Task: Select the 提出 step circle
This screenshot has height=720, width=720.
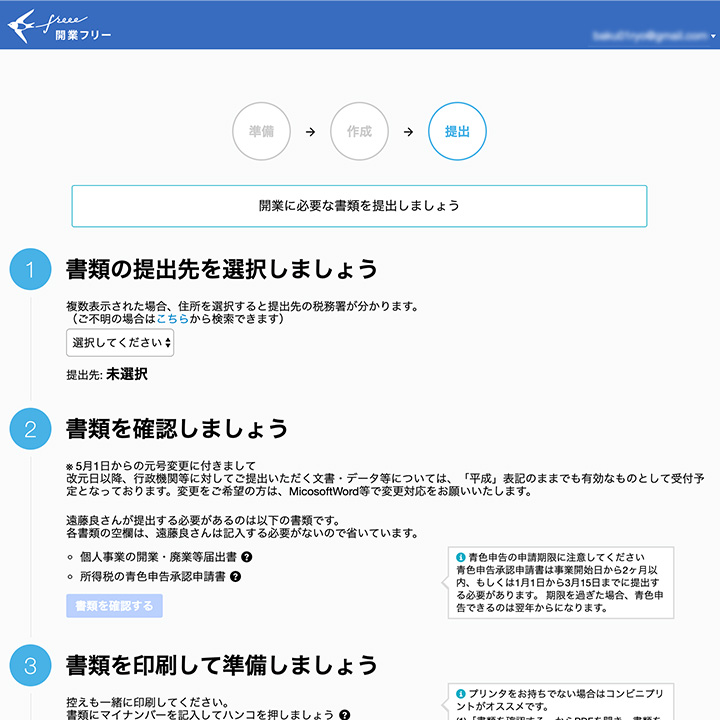Action: pyautogui.click(x=457, y=131)
